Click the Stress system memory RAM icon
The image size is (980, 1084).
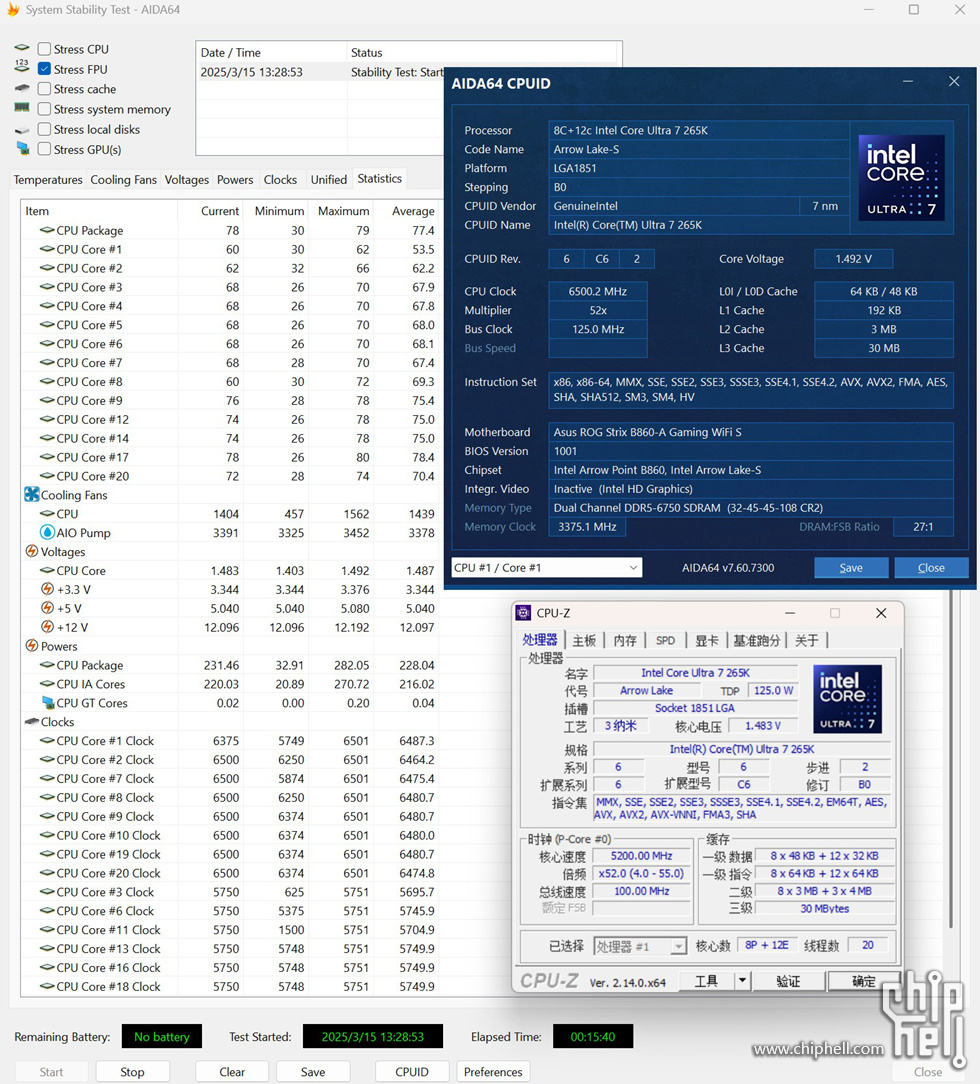[22, 107]
